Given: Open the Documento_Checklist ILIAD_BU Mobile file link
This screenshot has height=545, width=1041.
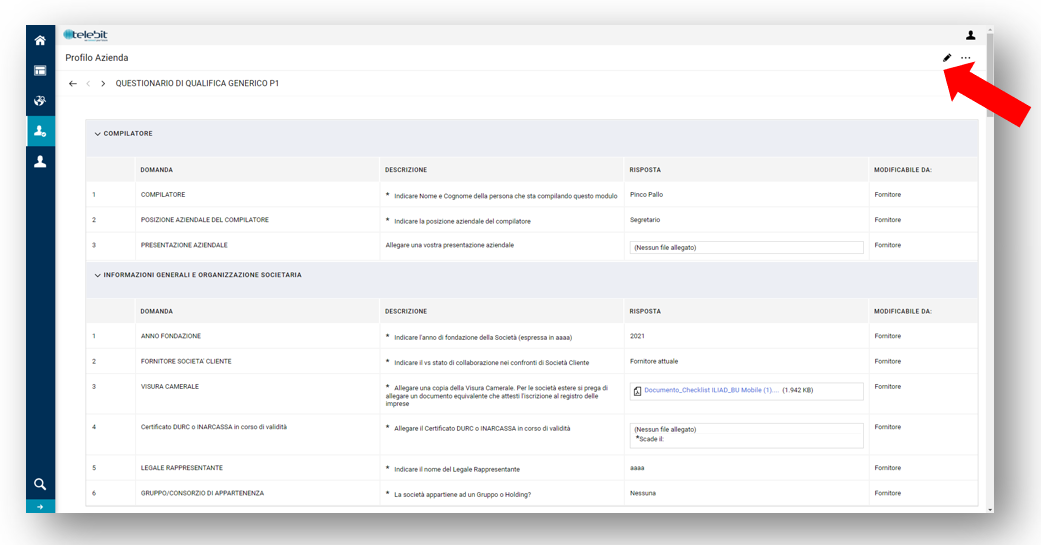Looking at the screenshot, I should pos(710,390).
